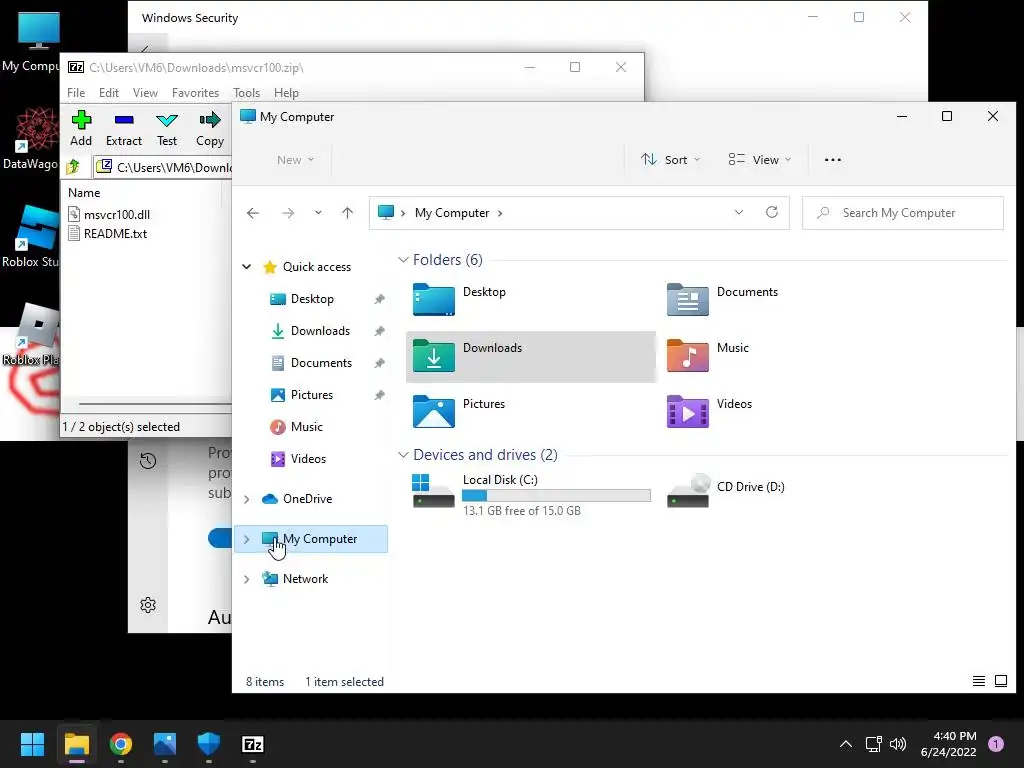Select the Desktop folder icon

[x=434, y=300]
